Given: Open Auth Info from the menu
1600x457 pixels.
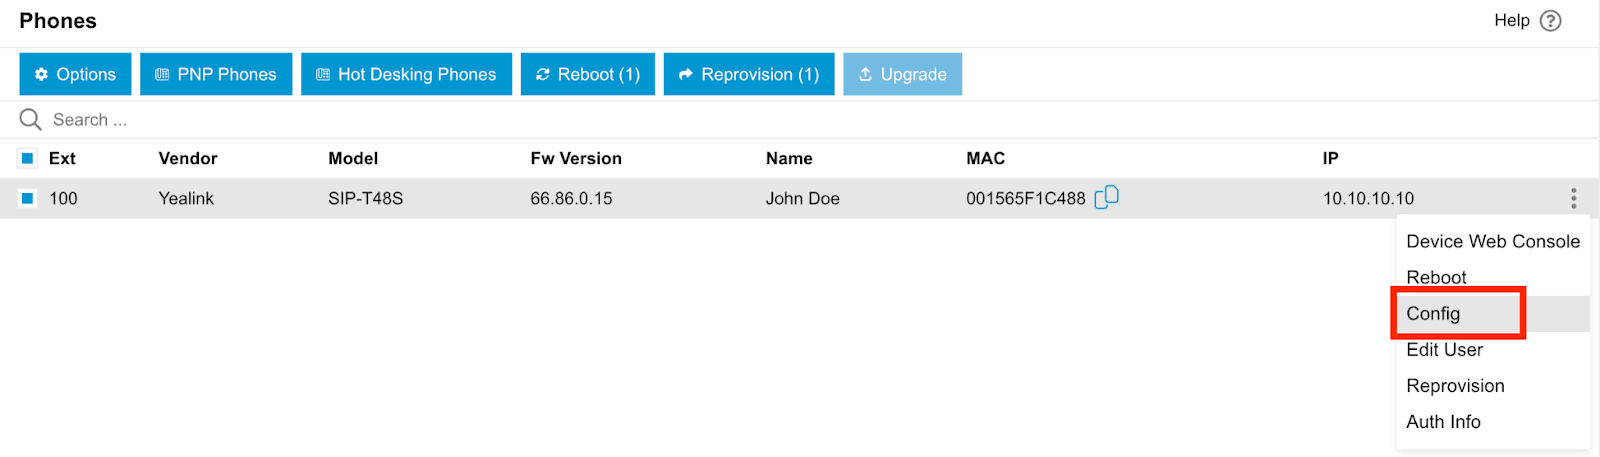Looking at the screenshot, I should pyautogui.click(x=1443, y=421).
